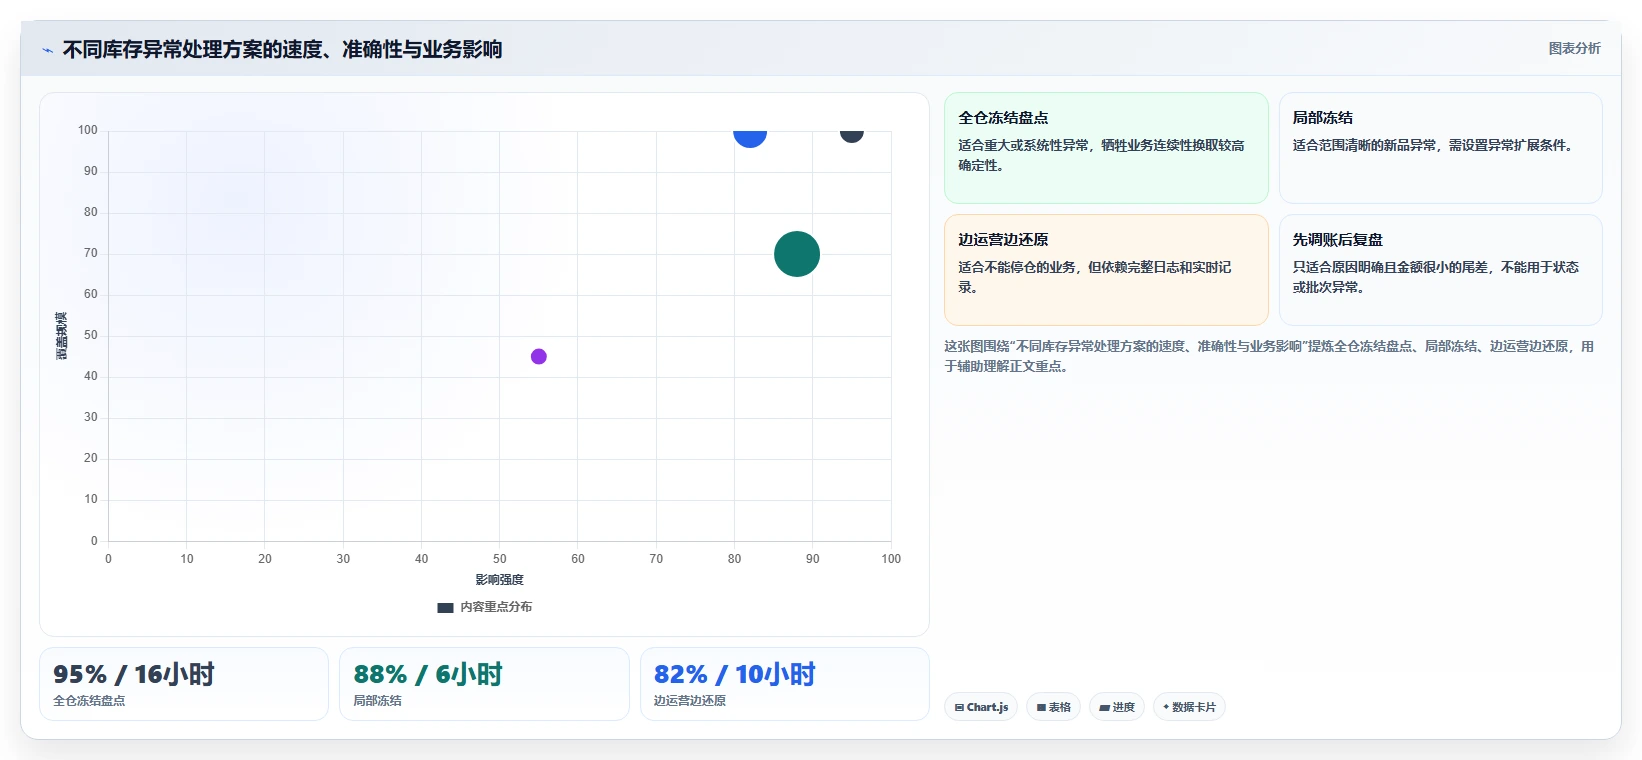Click the purple bubble on the chart
Screen dimensions: 1642x760
pyautogui.click(x=539, y=356)
